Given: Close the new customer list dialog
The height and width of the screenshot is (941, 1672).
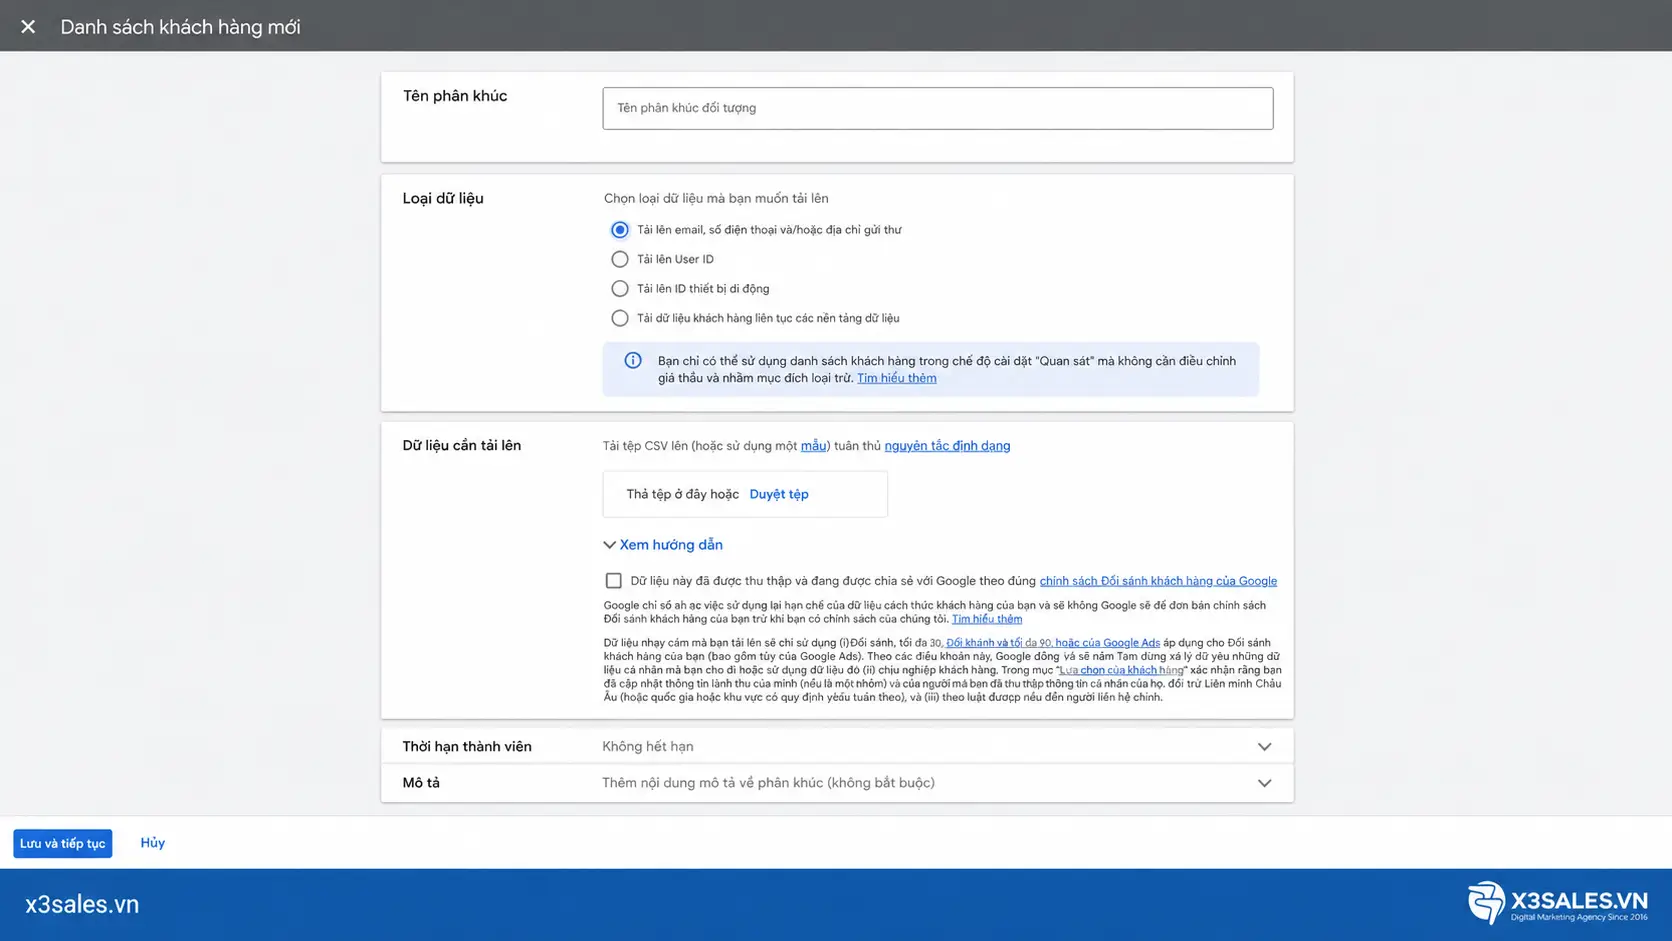Looking at the screenshot, I should pyautogui.click(x=28, y=27).
